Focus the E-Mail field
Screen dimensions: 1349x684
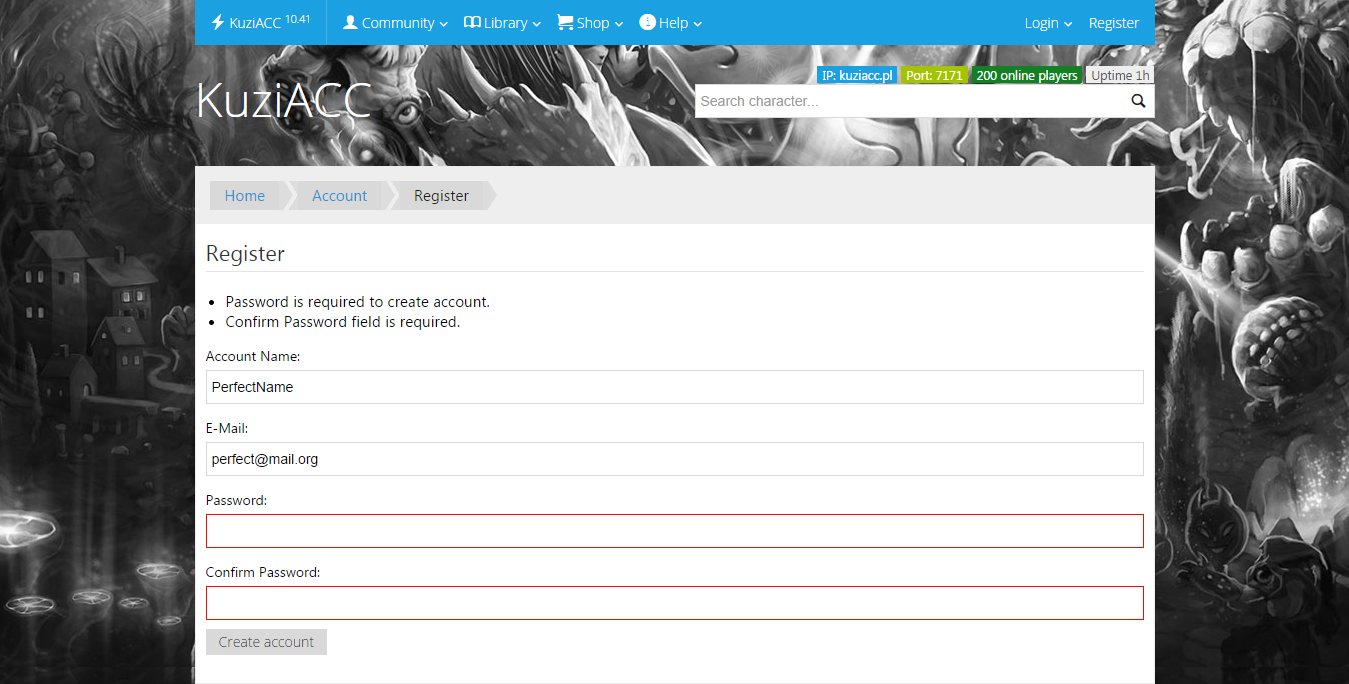675,459
